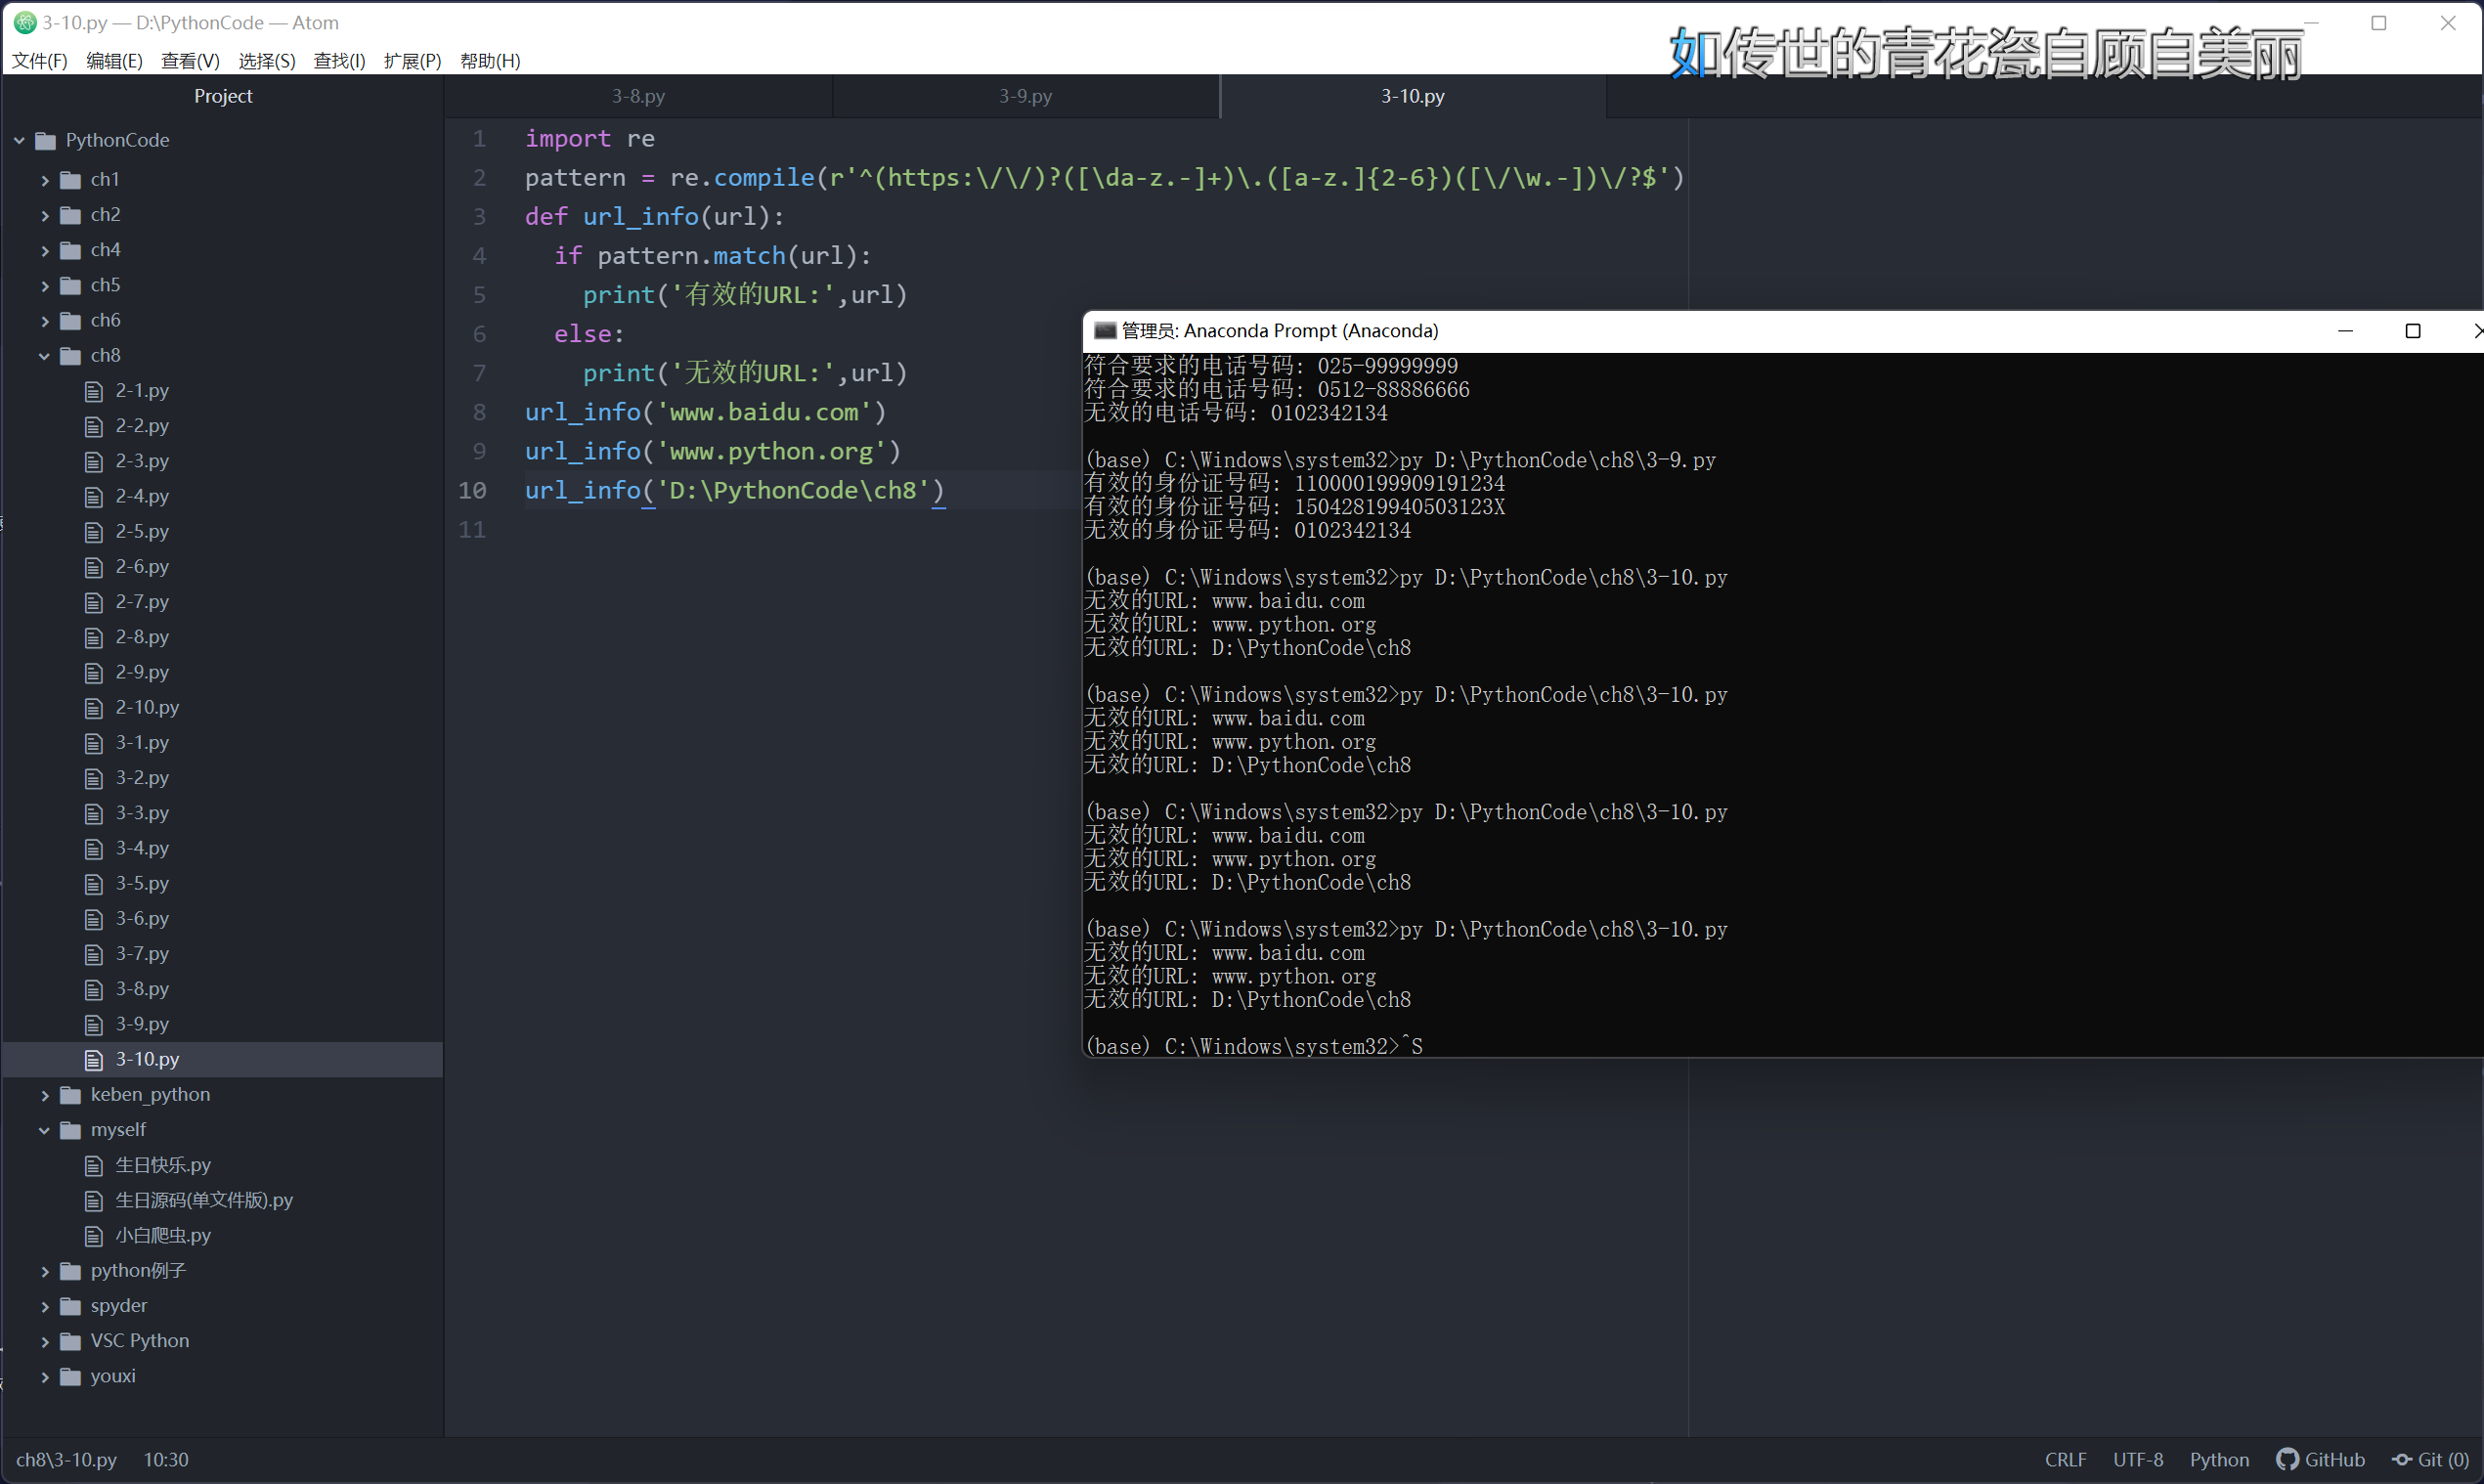This screenshot has height=1484, width=2484.
Task: Open the 查找(I) menu
Action: coord(340,61)
